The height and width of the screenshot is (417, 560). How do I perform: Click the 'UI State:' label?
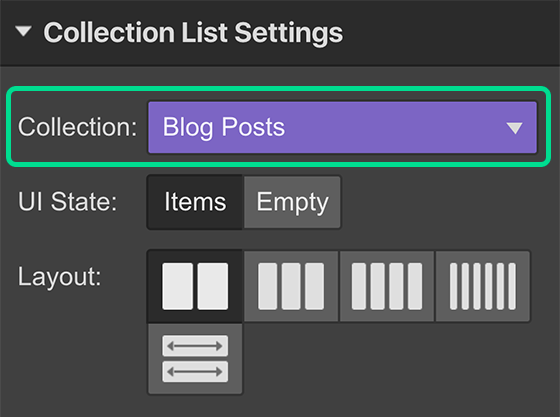pyautogui.click(x=68, y=202)
